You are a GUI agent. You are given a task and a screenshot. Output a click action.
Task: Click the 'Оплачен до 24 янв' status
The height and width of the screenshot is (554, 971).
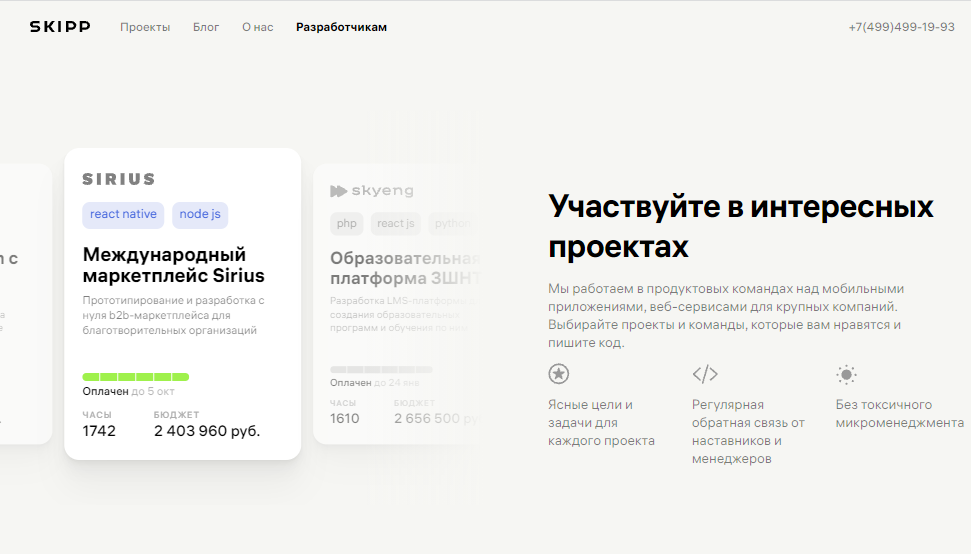[375, 383]
